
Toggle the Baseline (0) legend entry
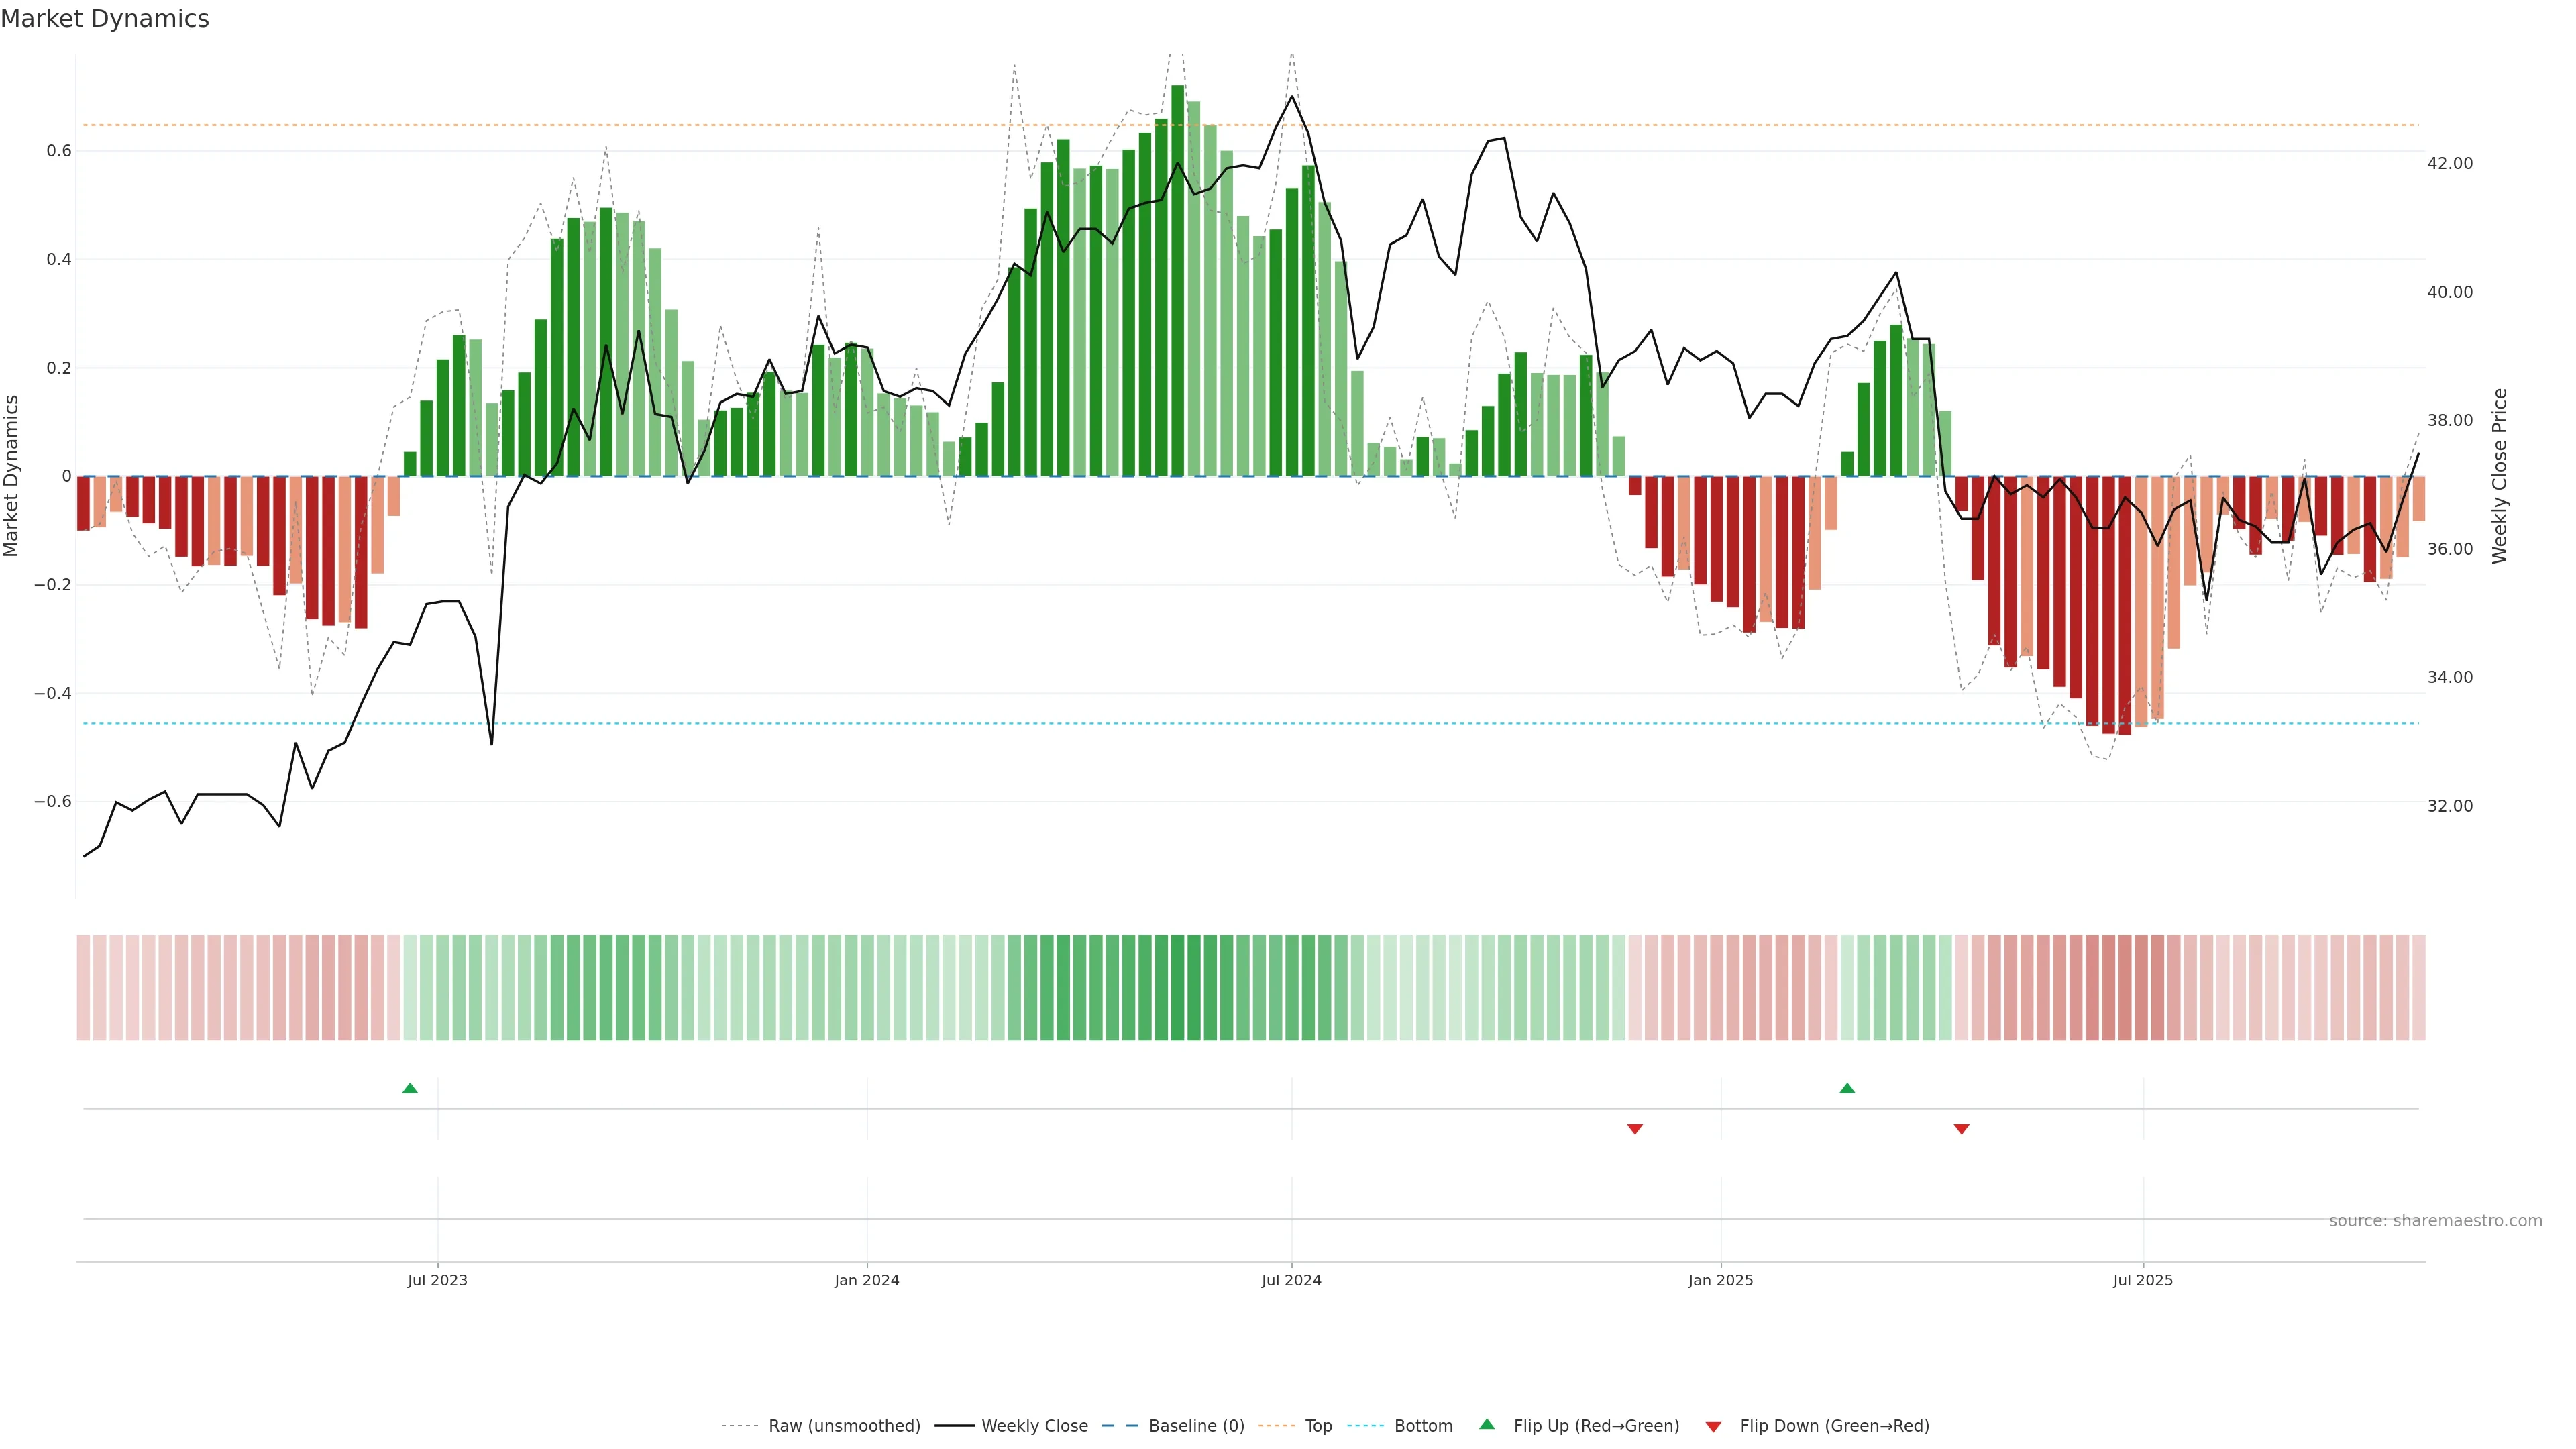coord(1196,1426)
